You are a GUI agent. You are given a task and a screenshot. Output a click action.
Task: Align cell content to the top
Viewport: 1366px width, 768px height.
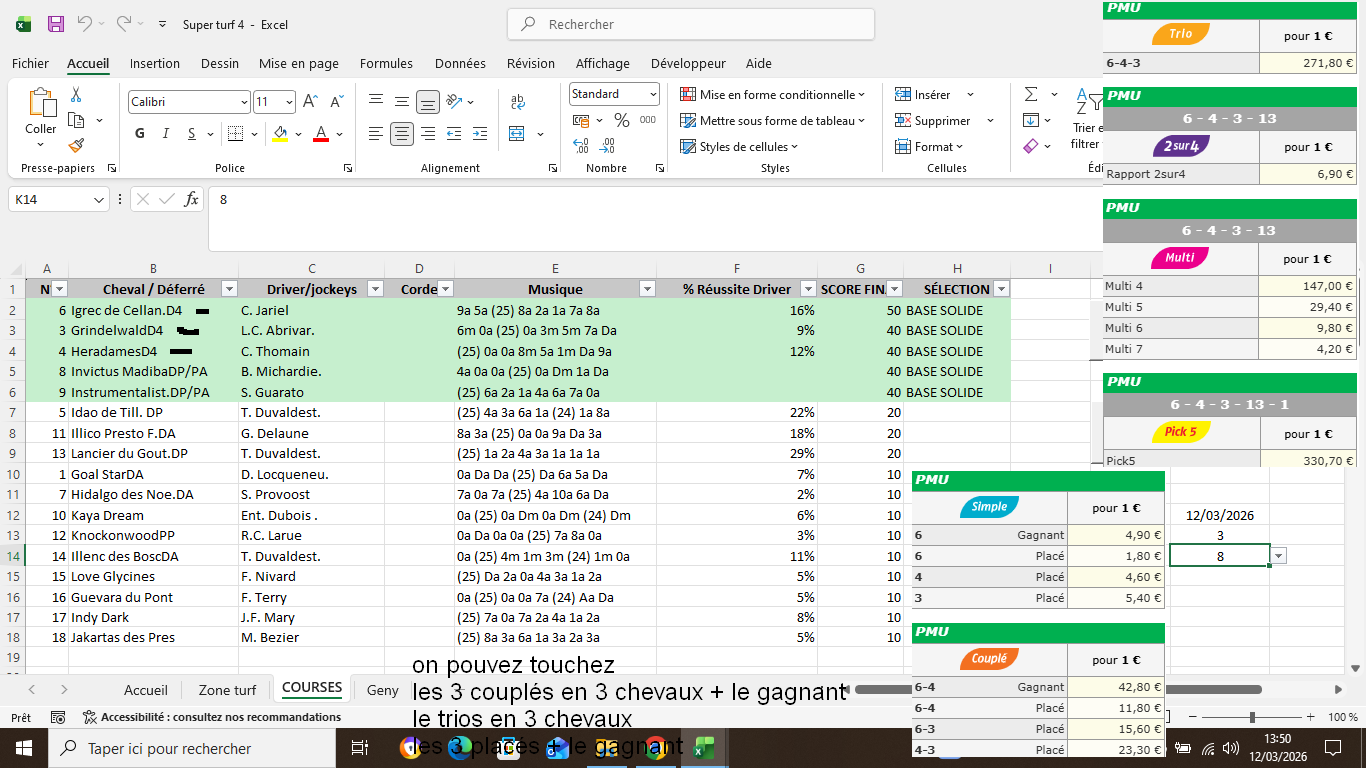375,101
